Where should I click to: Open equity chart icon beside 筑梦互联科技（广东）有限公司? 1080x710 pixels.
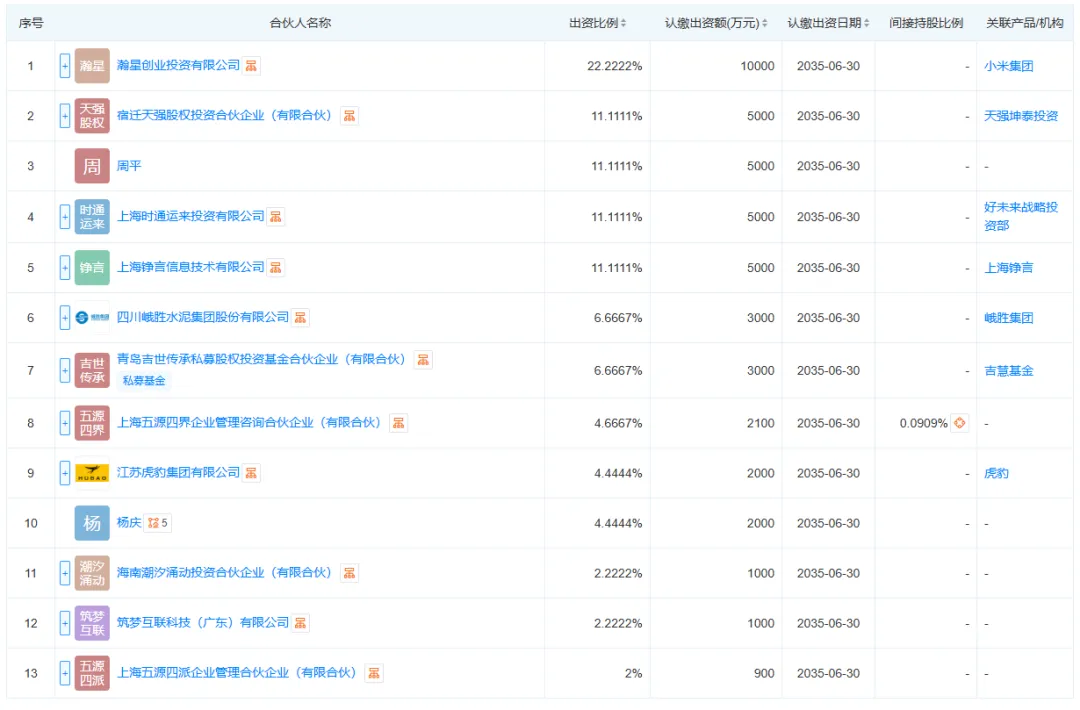click(300, 623)
